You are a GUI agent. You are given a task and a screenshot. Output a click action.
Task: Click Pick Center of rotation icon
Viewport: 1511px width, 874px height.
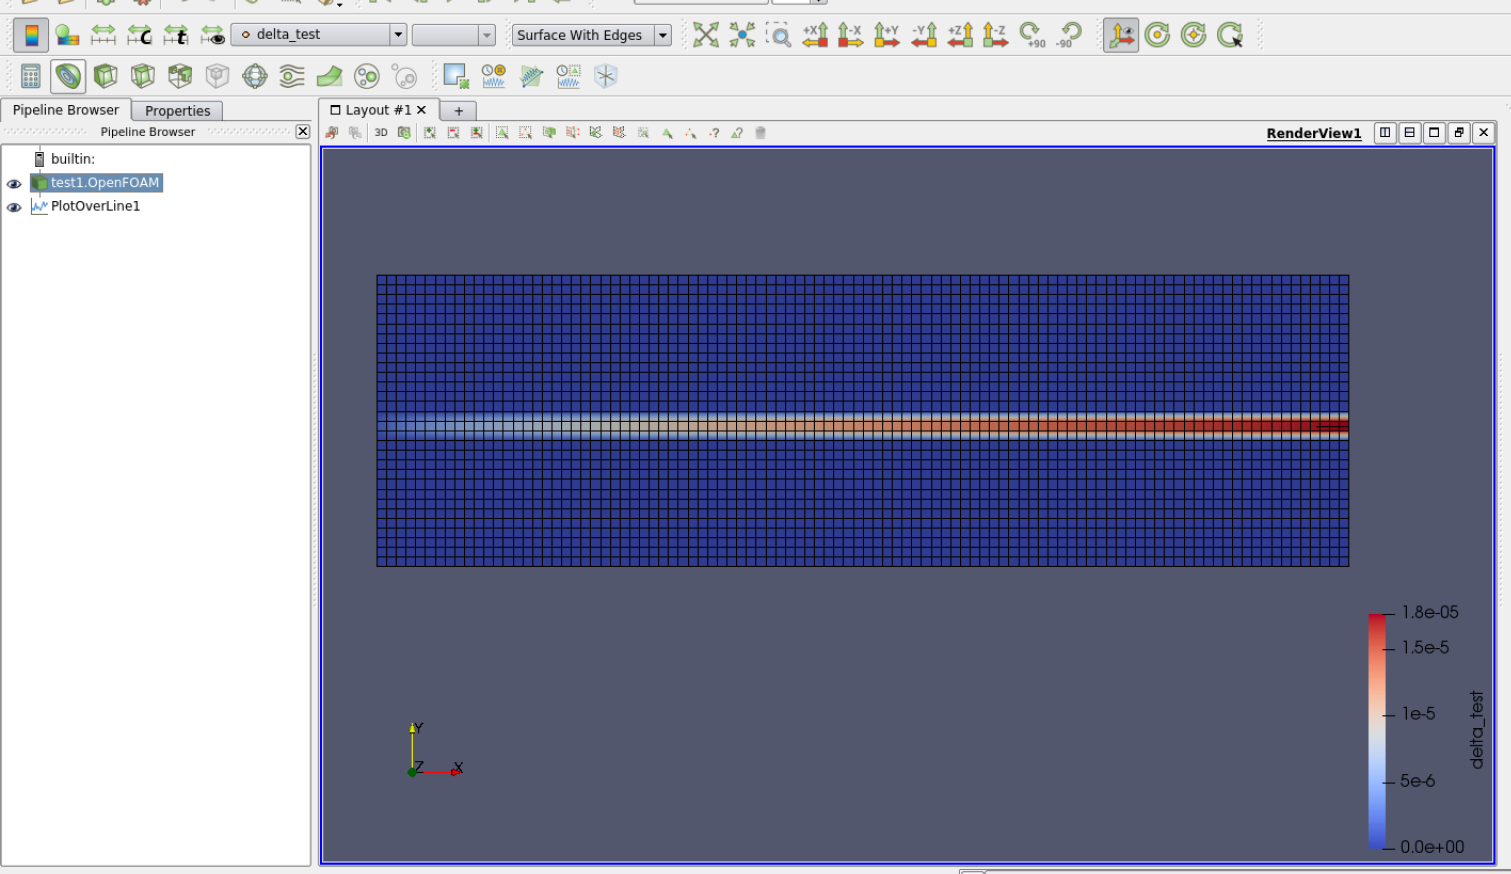1230,35
